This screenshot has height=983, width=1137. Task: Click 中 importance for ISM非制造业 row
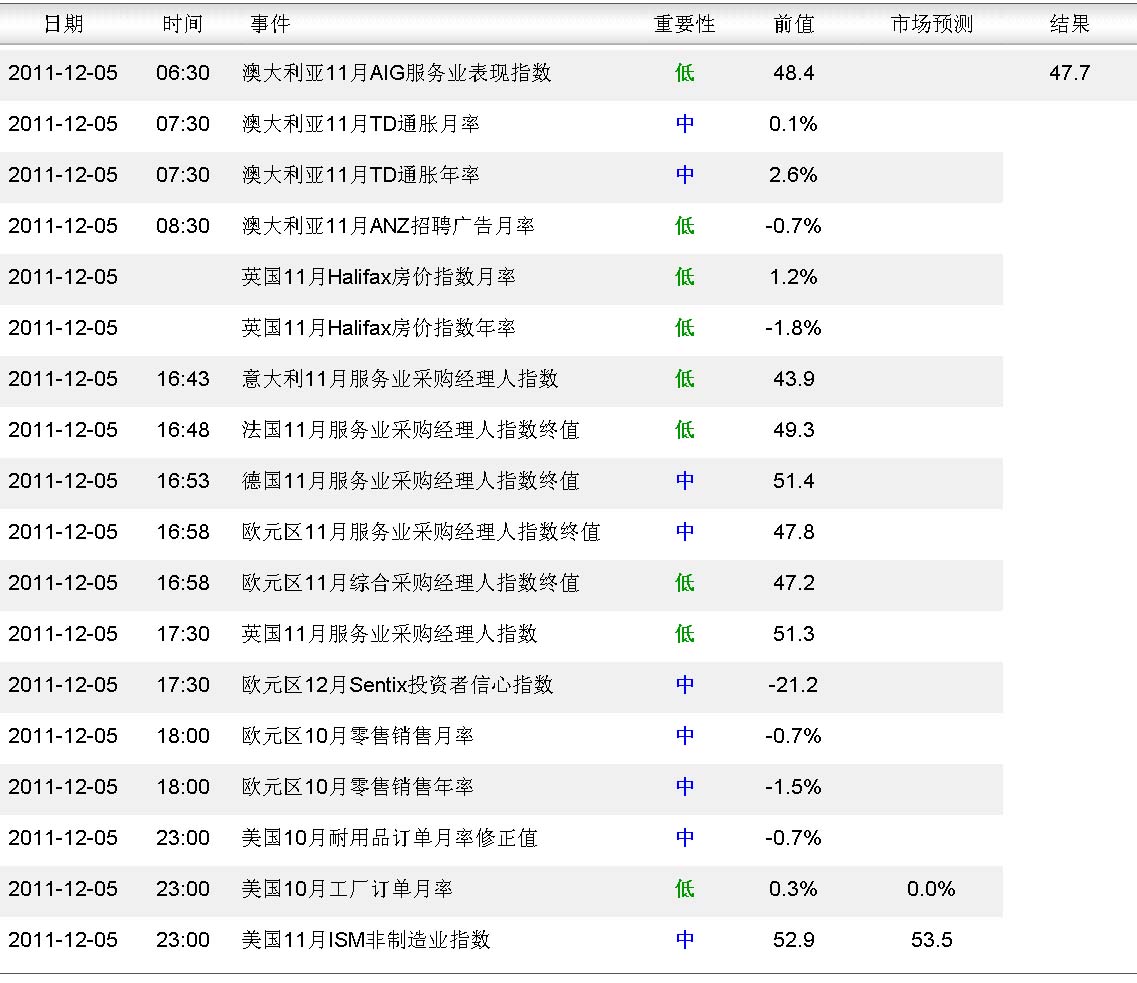[685, 940]
